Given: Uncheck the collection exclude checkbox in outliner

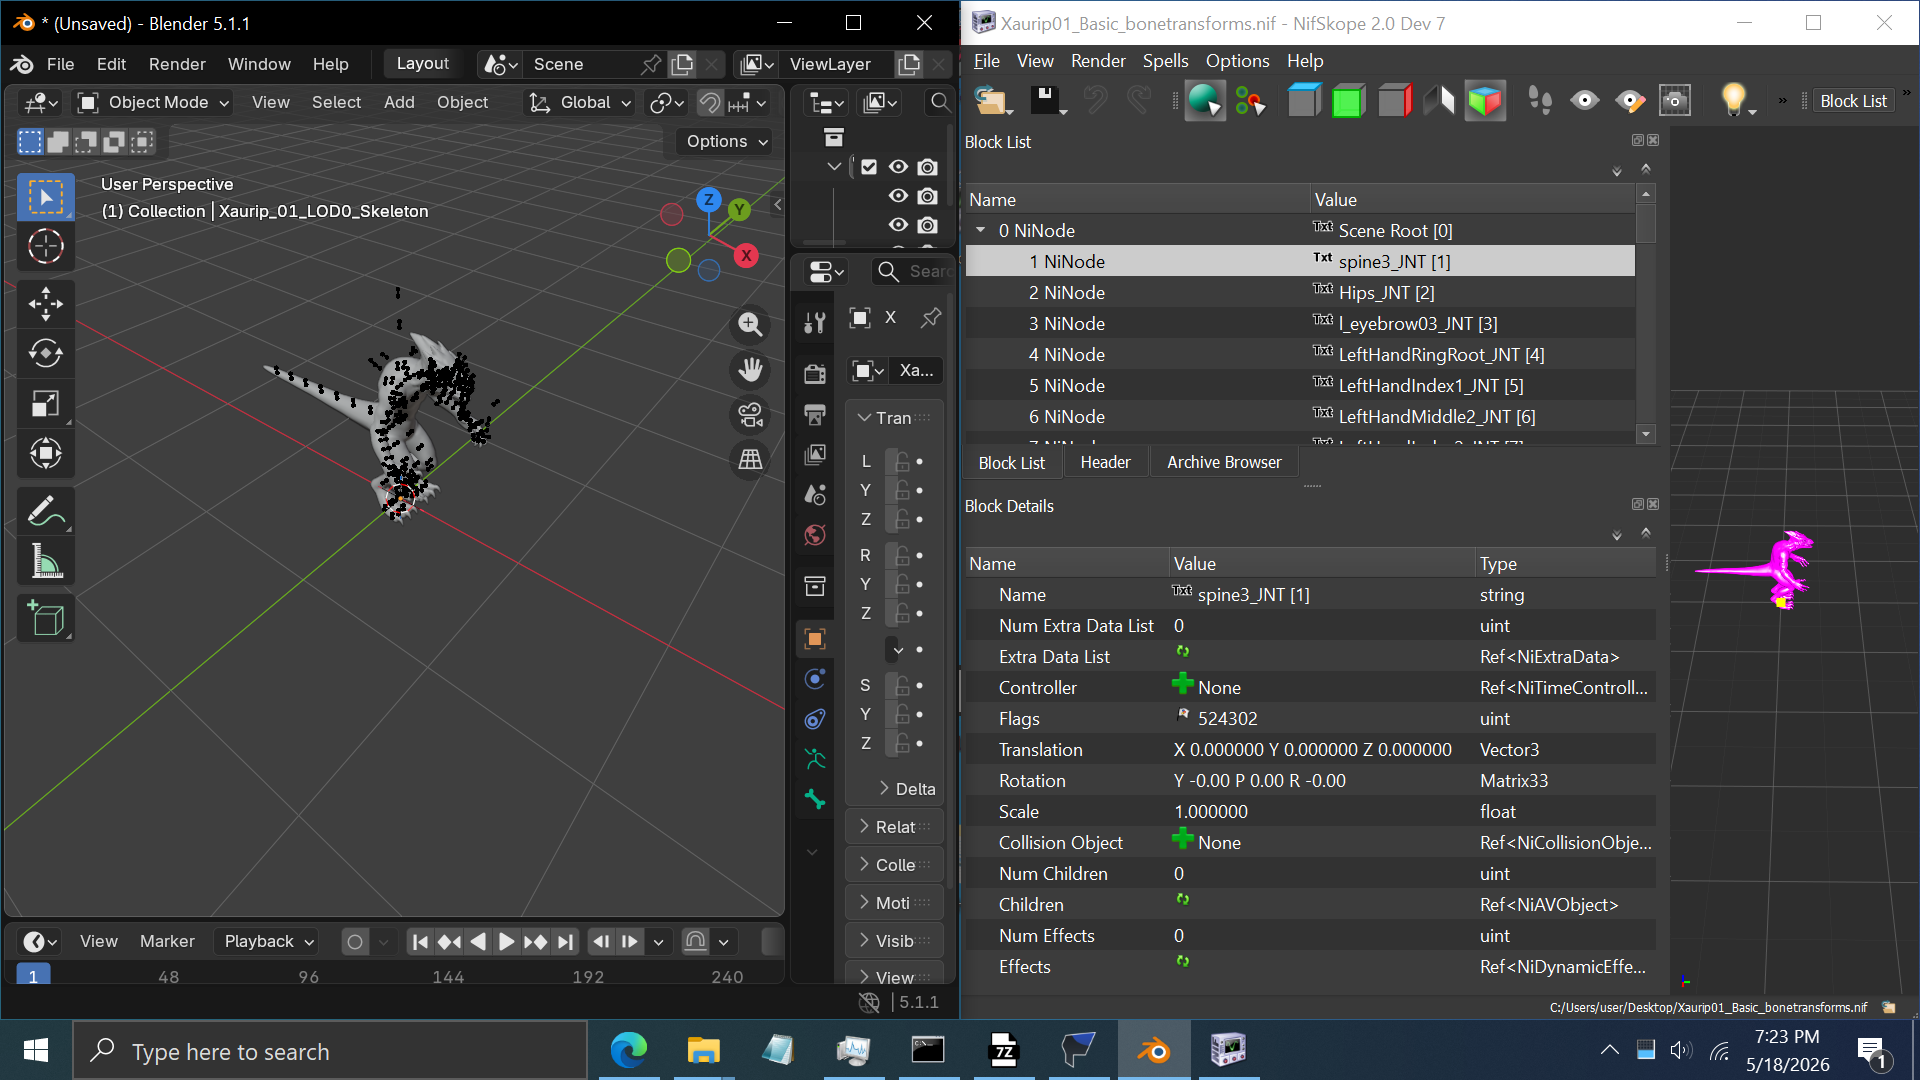Looking at the screenshot, I should 869,167.
